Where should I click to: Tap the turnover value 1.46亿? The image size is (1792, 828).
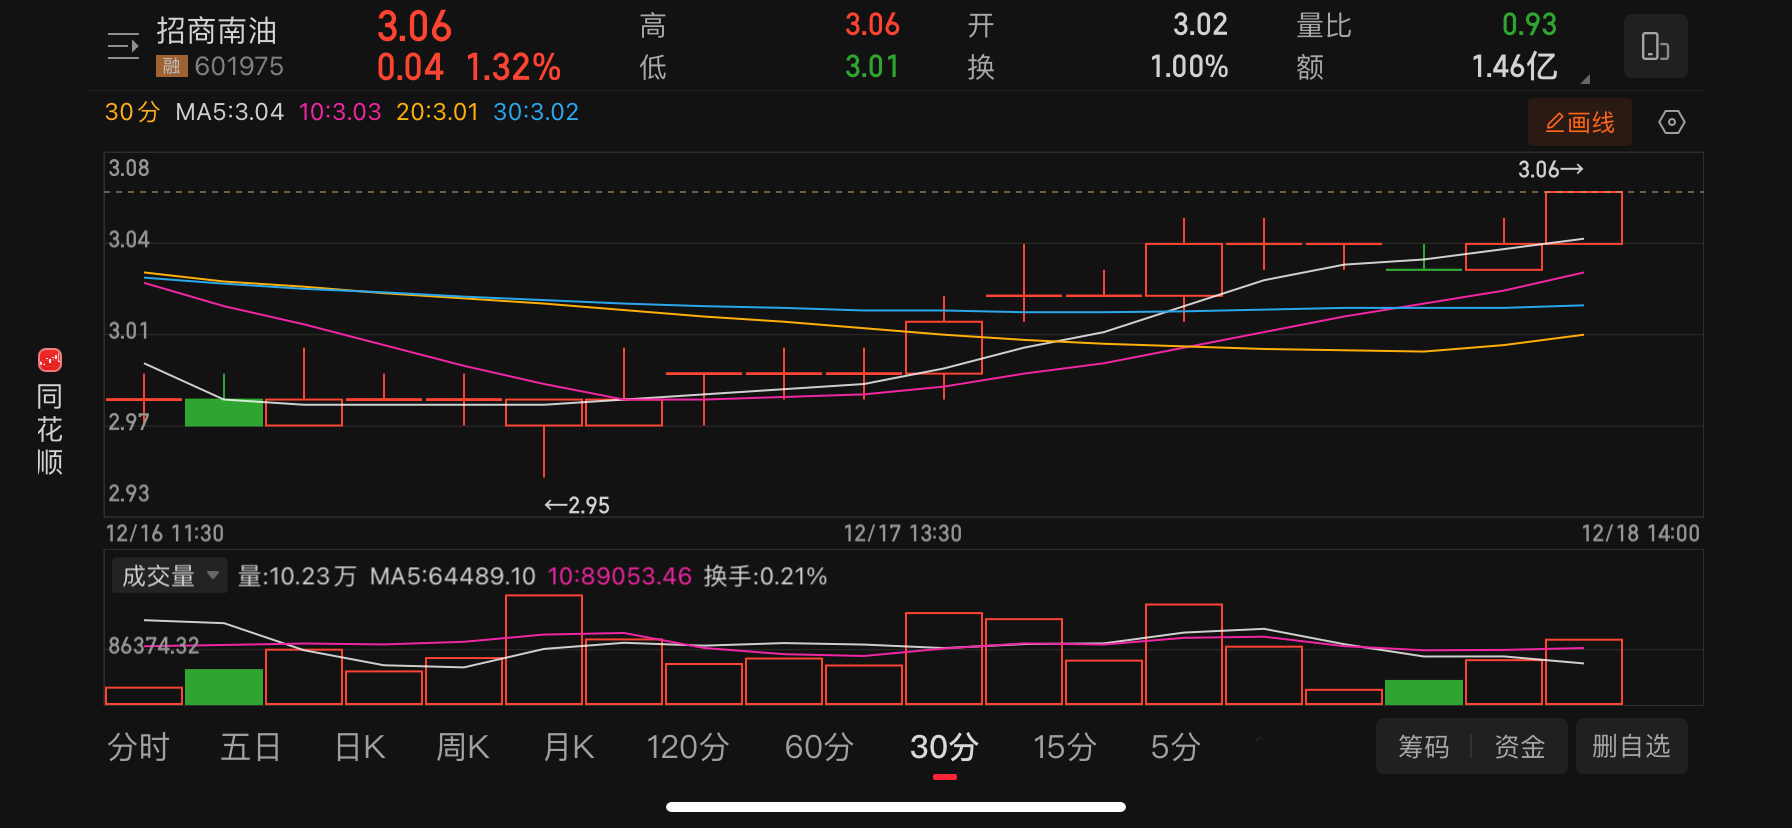[1514, 67]
